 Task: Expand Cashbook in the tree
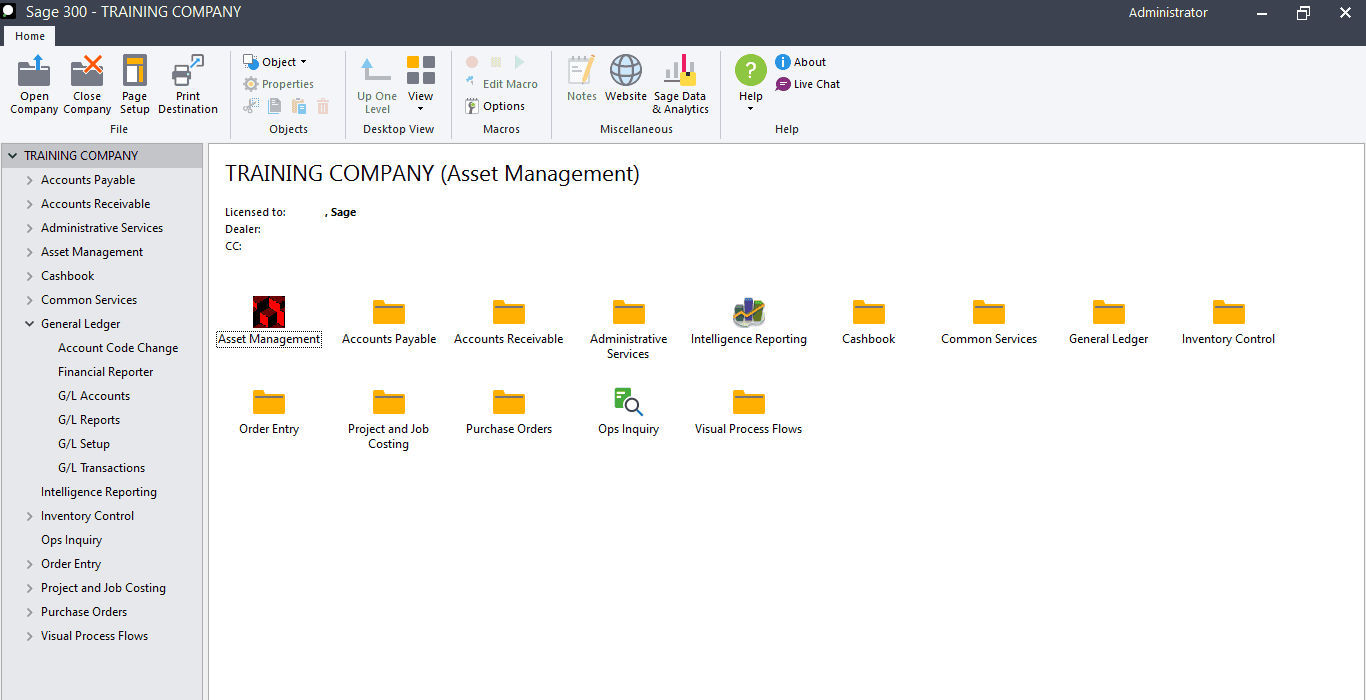coord(30,276)
